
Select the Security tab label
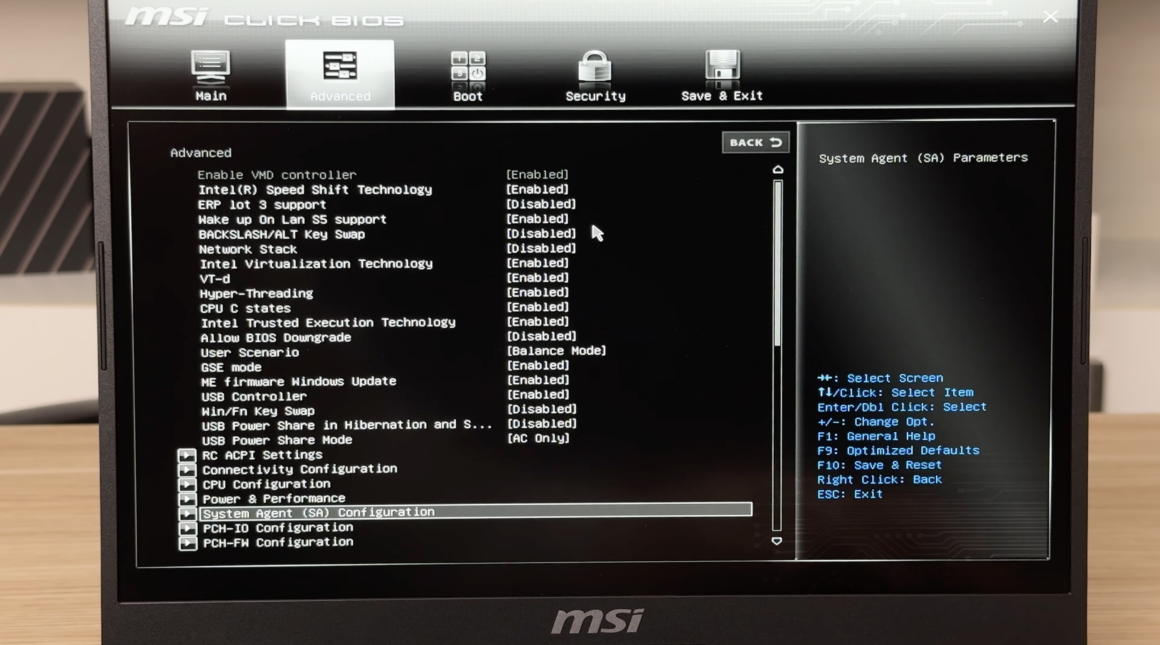click(x=596, y=96)
